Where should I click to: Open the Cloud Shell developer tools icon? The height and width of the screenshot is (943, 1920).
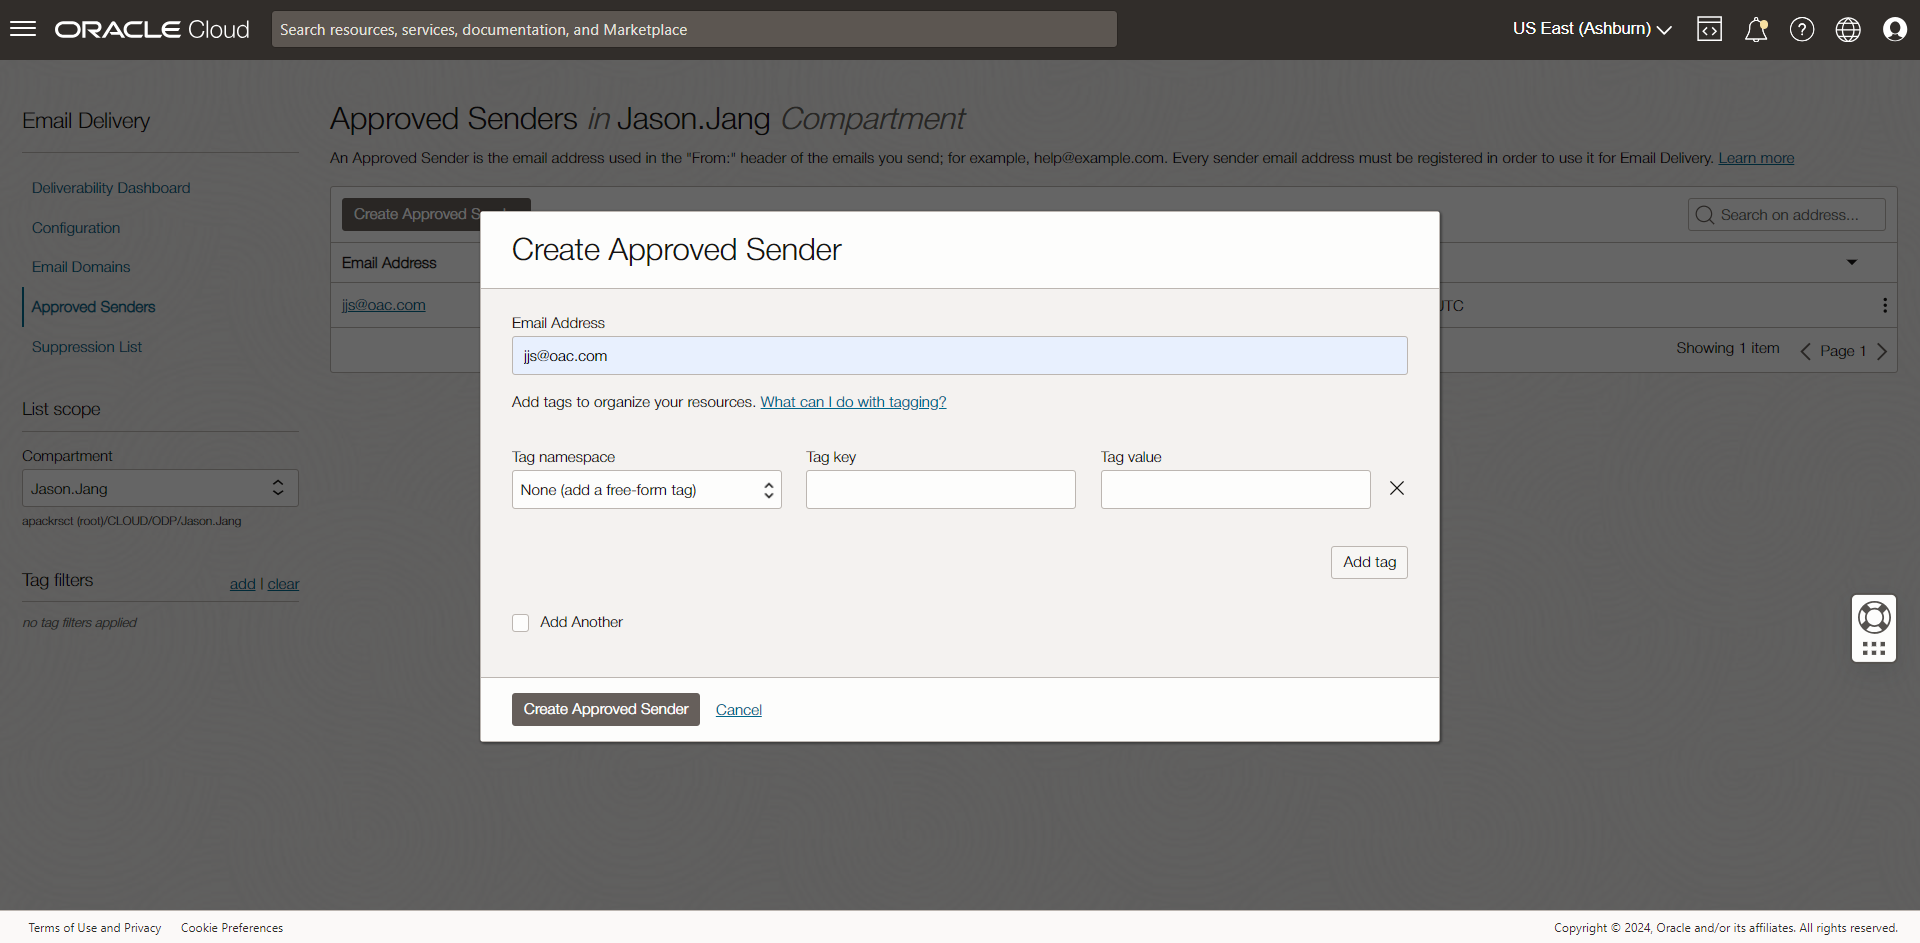[1709, 29]
